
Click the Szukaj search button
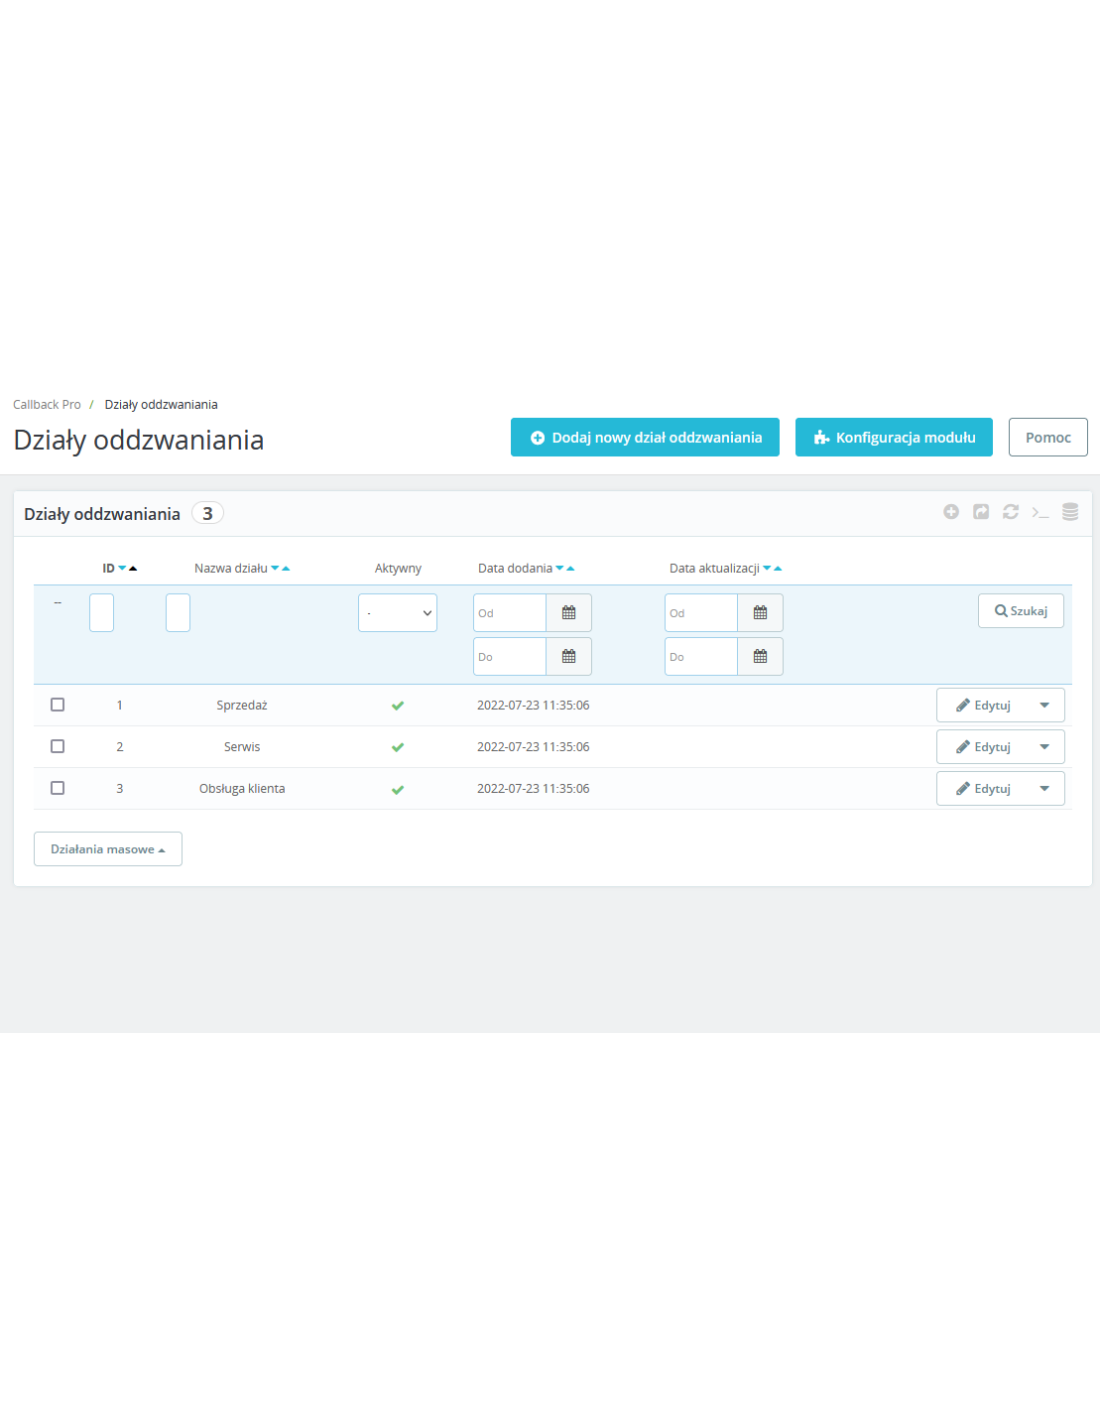pos(1021,611)
